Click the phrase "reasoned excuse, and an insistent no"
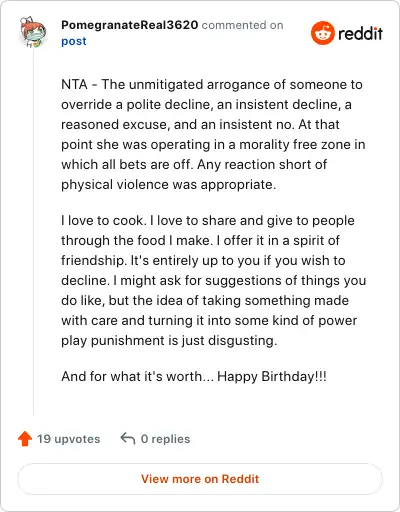 (178, 124)
